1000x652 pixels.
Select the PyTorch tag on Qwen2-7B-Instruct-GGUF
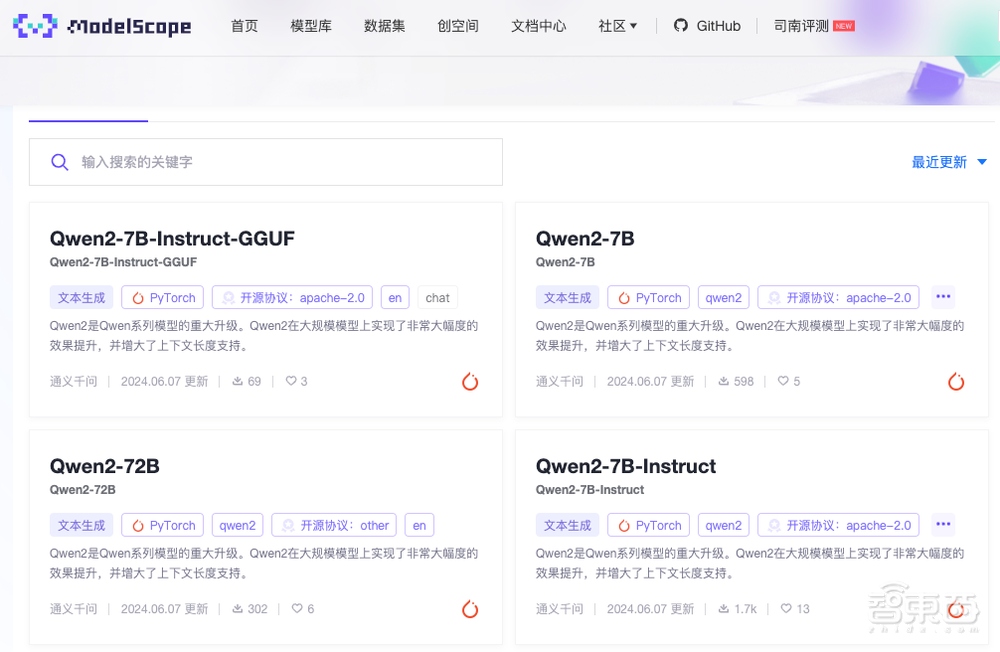coord(162,297)
